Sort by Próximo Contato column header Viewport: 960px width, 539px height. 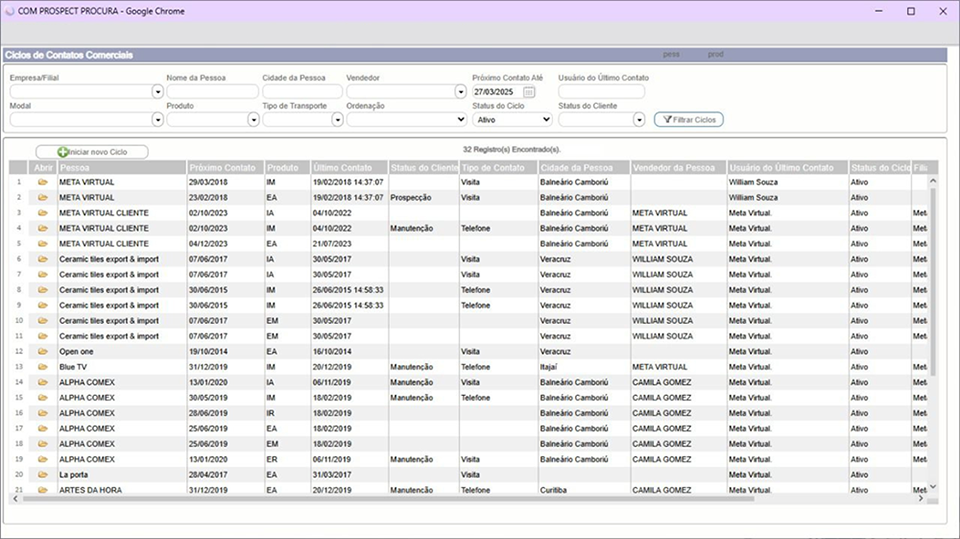tap(224, 168)
